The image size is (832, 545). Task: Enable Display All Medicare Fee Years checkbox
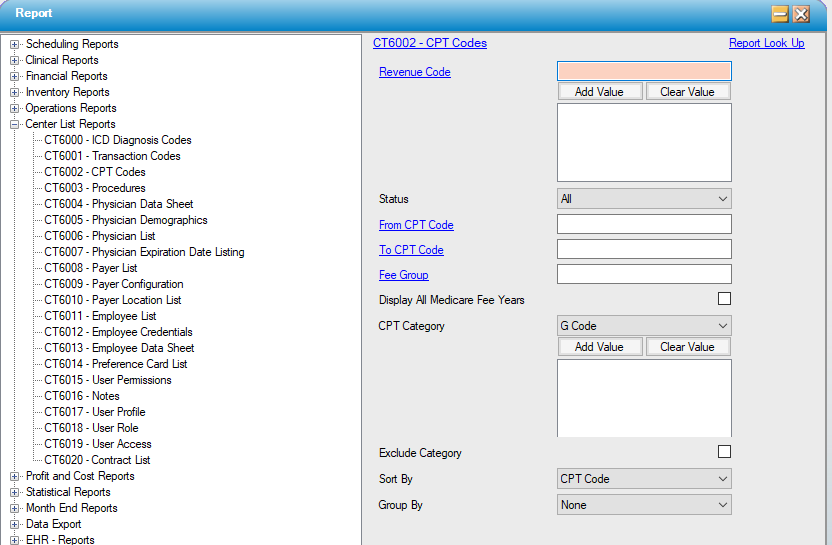(x=724, y=299)
